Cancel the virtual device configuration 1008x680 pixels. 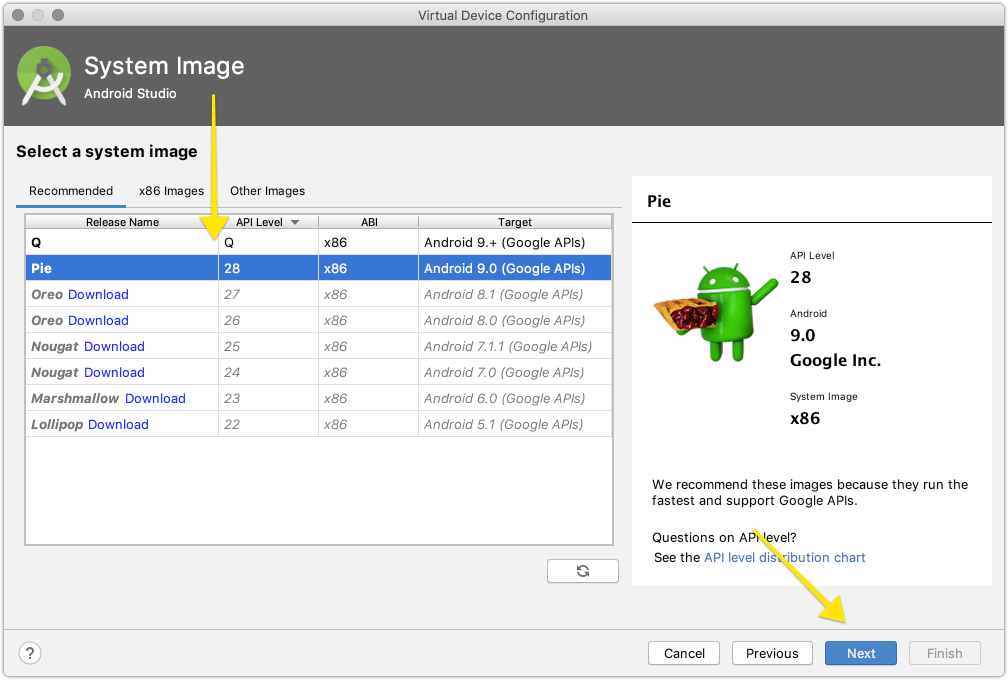click(684, 653)
